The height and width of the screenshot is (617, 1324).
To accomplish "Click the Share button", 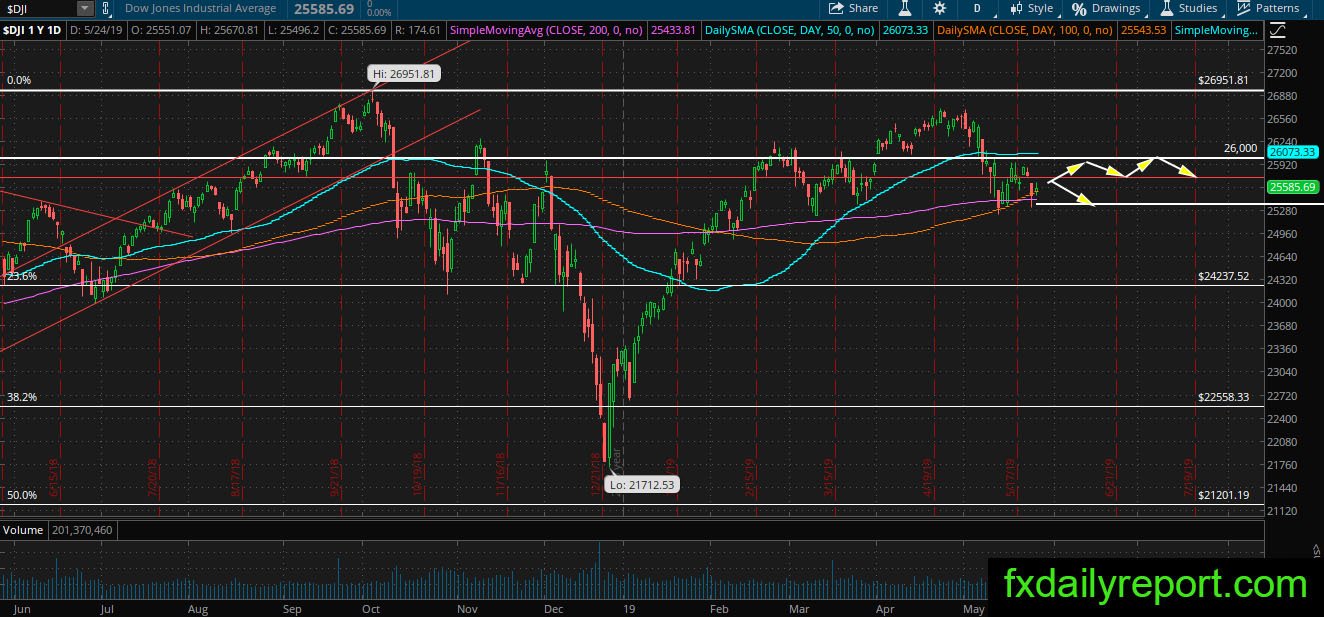I will [852, 8].
